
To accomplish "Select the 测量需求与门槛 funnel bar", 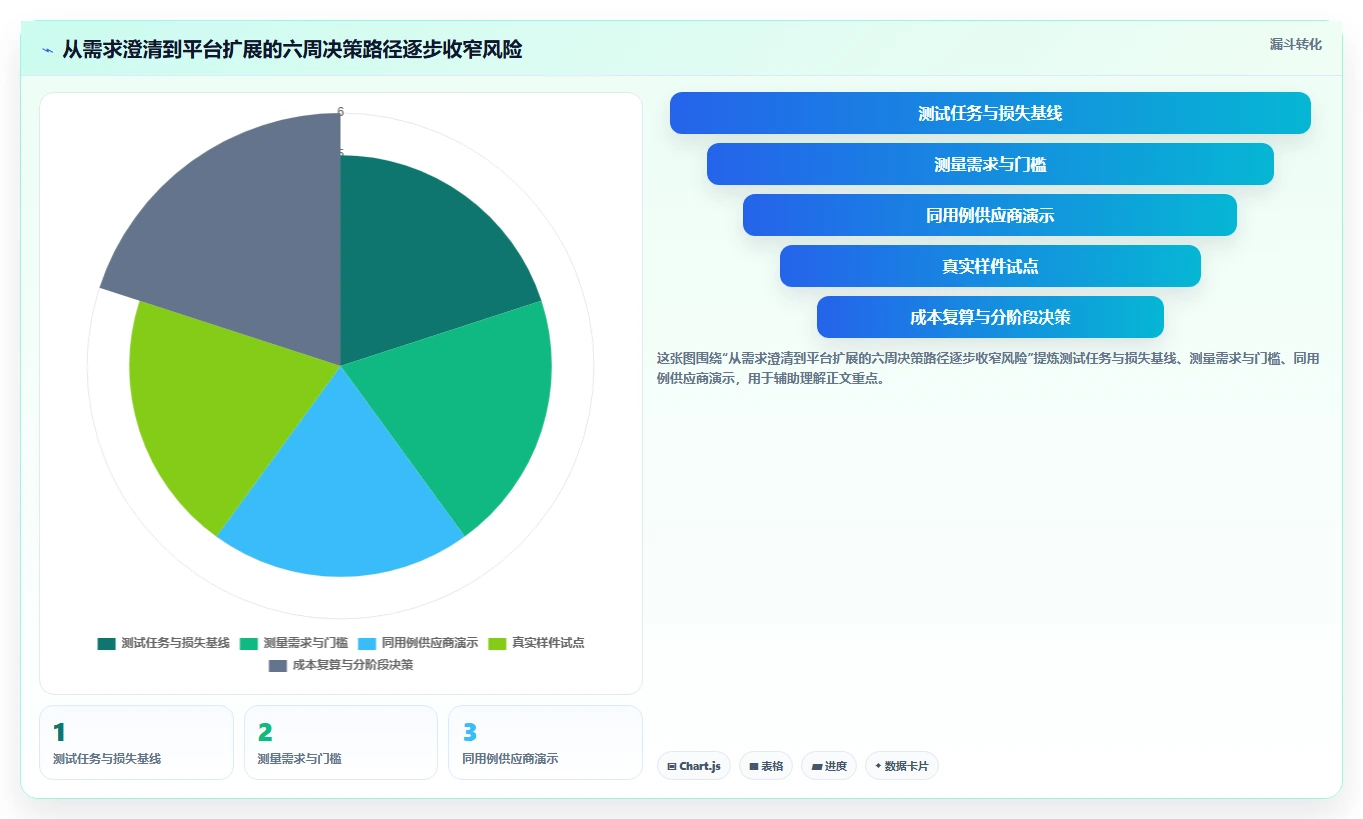I will pyautogui.click(x=990, y=164).
